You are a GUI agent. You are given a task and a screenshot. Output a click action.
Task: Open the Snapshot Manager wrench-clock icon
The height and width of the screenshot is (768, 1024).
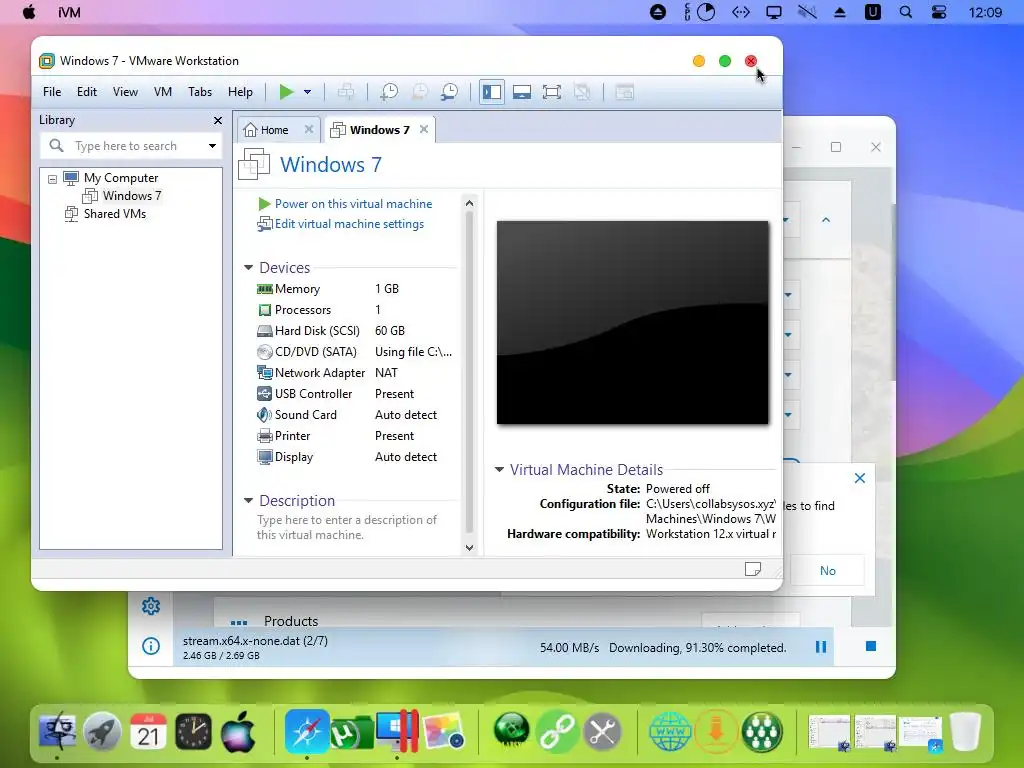pos(449,92)
